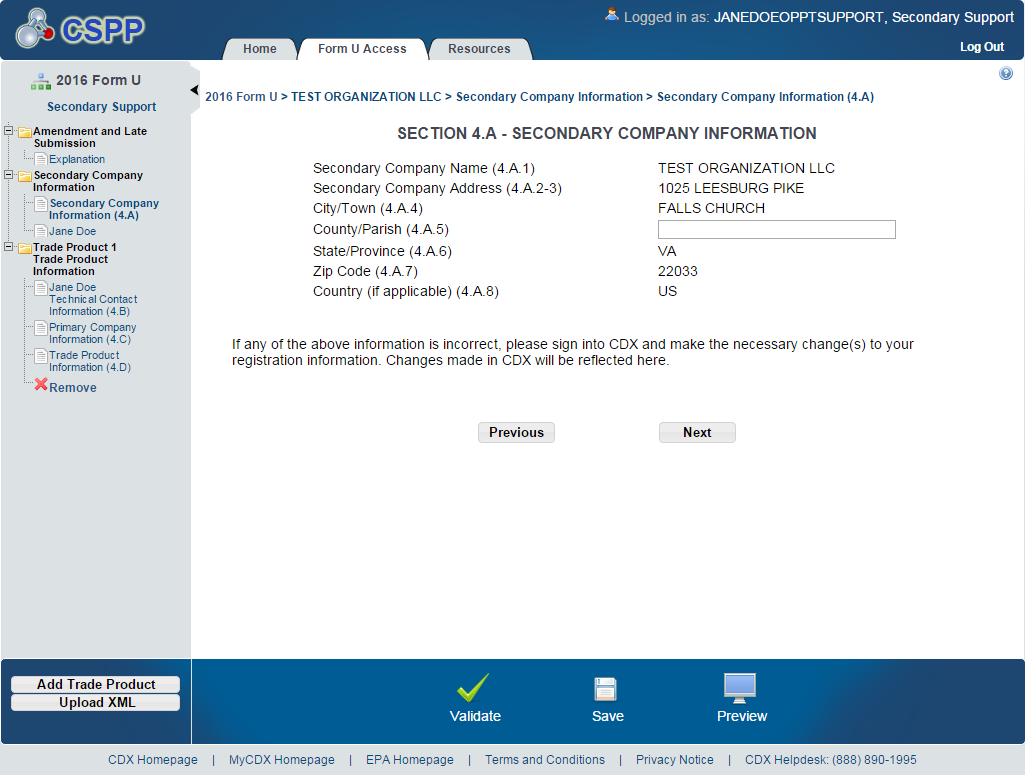1025x775 pixels.
Task: Click the red X Remove icon
Action: click(41, 385)
